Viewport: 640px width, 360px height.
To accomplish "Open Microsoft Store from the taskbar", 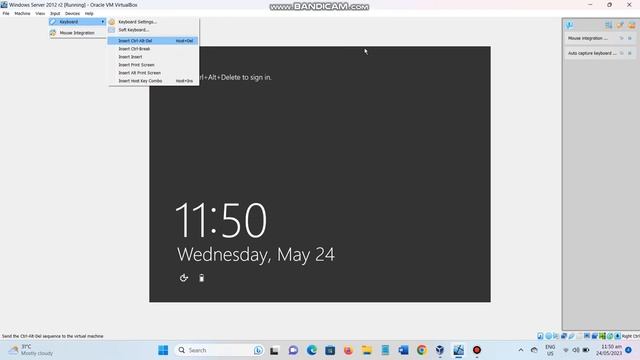I will [330, 350].
